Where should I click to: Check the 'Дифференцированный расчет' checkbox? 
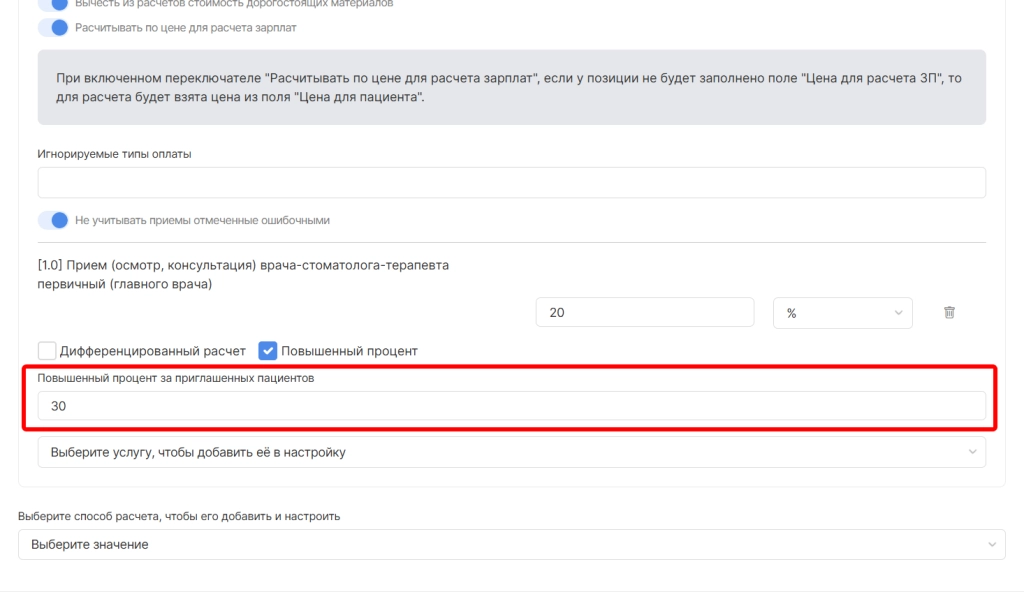coord(47,351)
